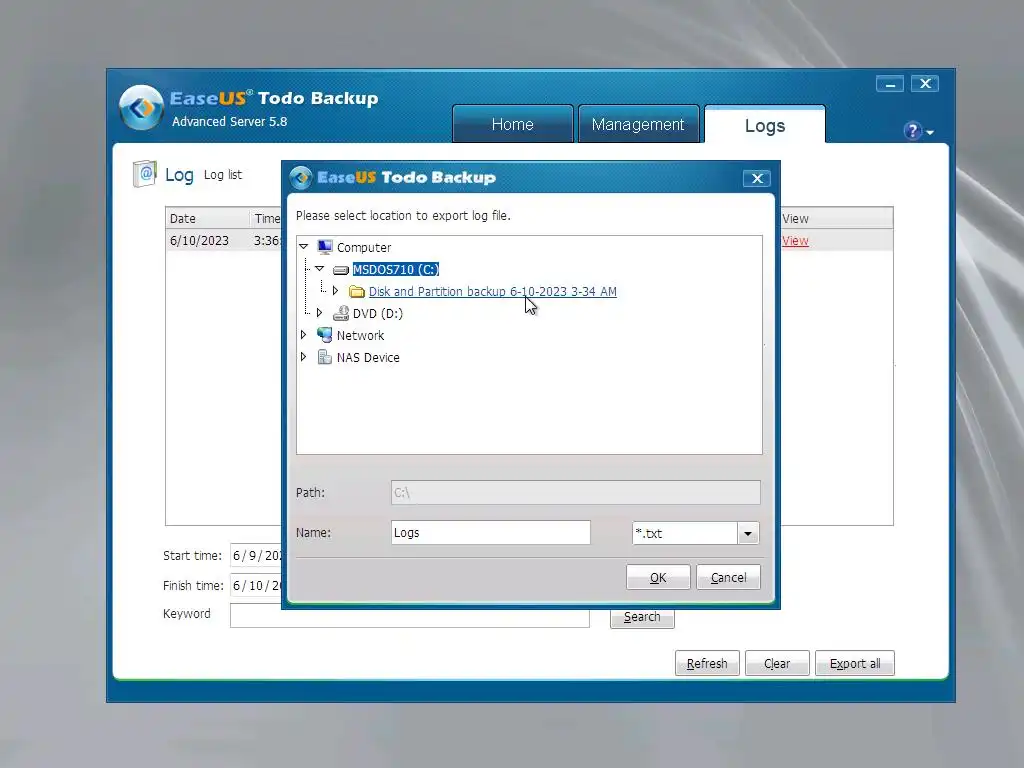Click into the Name field containing Logs
This screenshot has height=768, width=1024.
click(x=490, y=533)
